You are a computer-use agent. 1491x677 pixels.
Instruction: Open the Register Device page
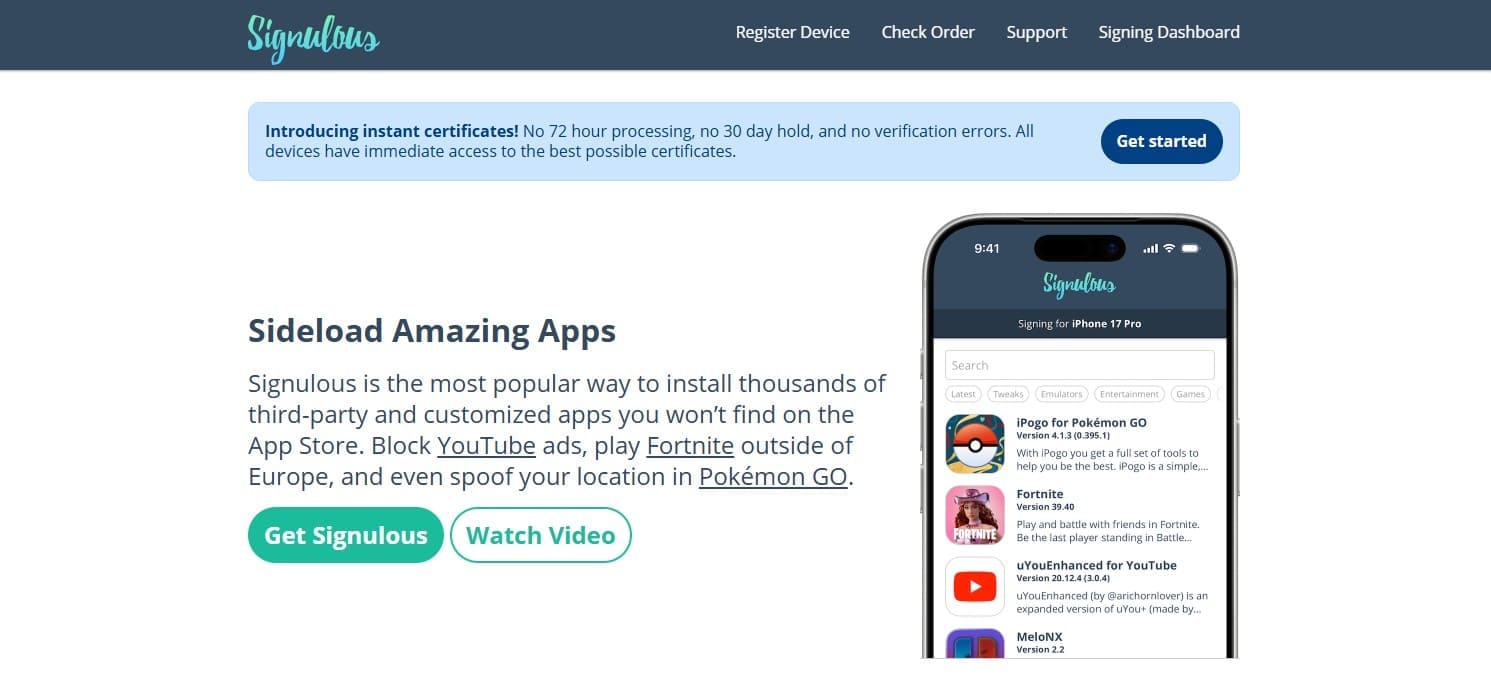click(792, 32)
